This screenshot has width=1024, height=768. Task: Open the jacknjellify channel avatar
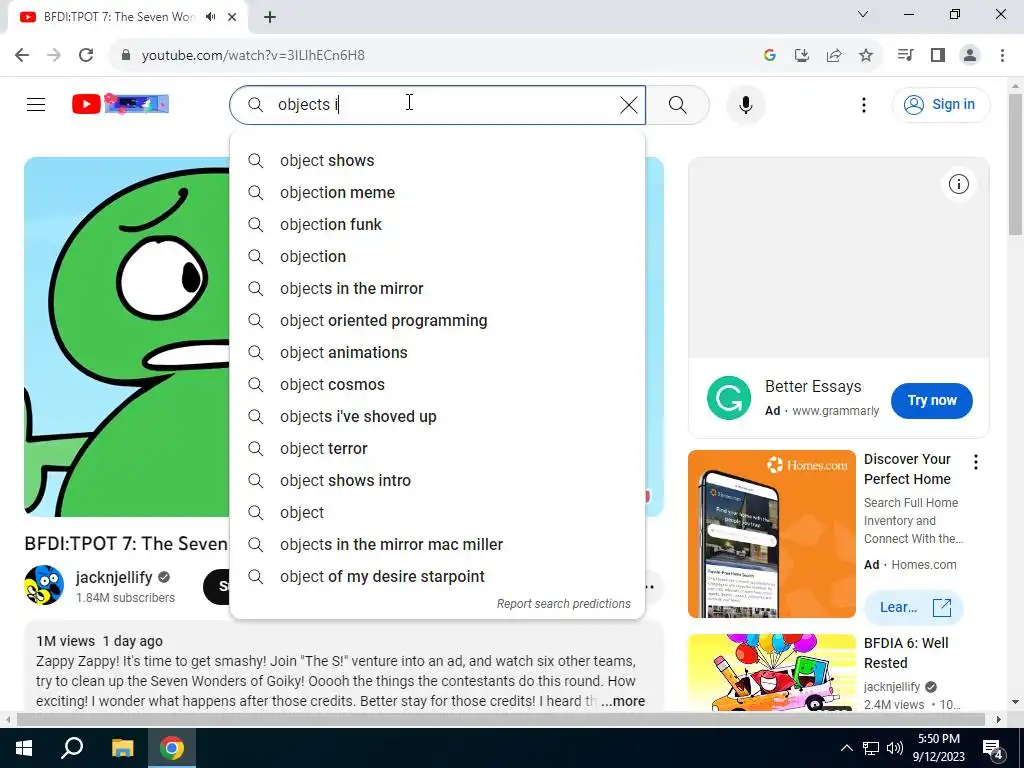[x=44, y=585]
